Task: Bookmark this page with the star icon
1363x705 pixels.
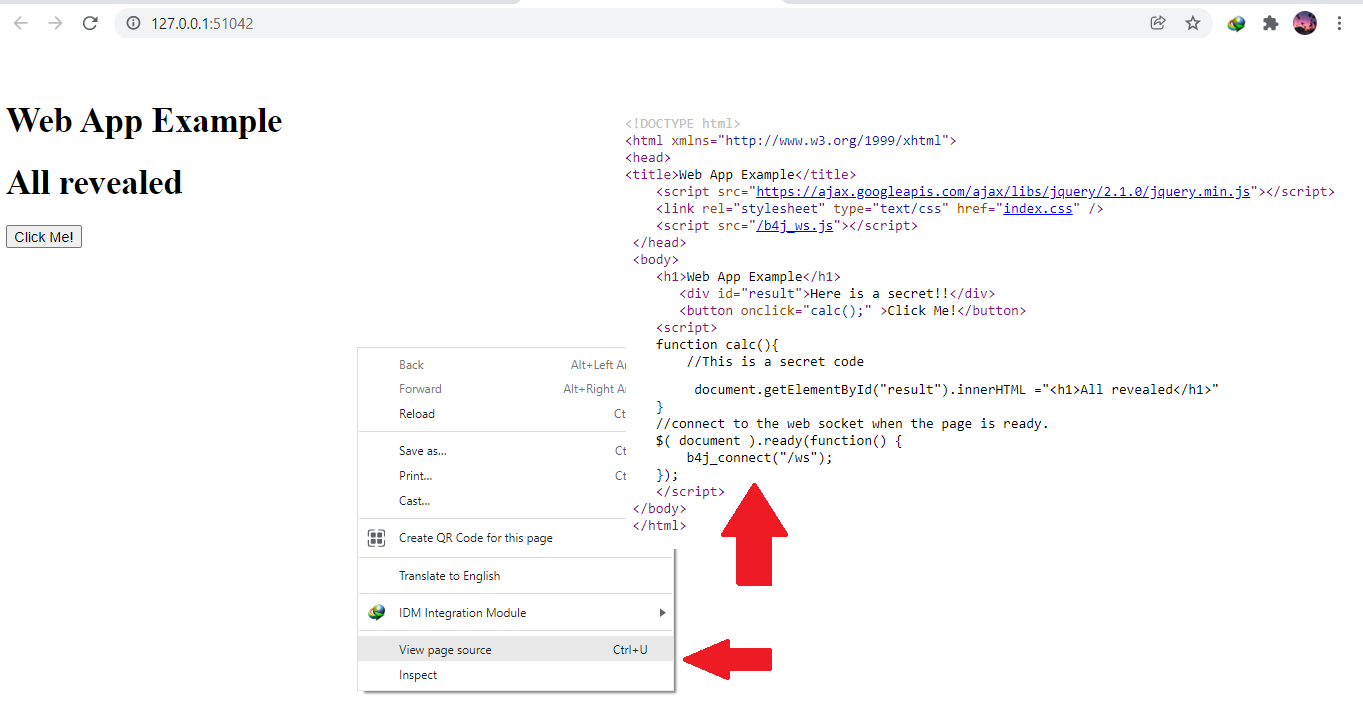Action: 1193,23
